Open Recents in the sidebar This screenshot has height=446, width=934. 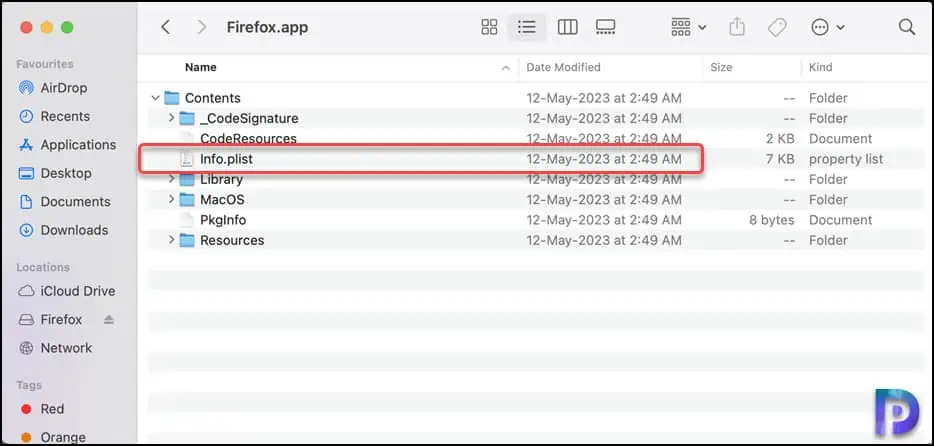pos(54,116)
